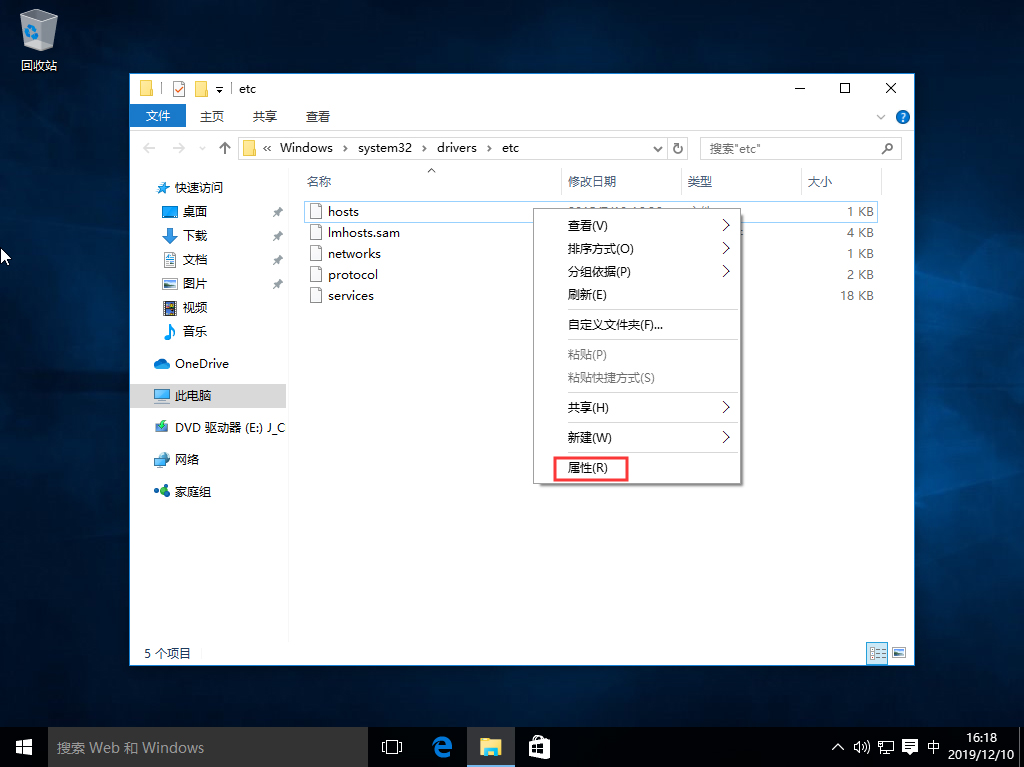Open Properties via the Quick Access Toolbar checkmark icon
Screen dimensions: 1024x767
179,88
